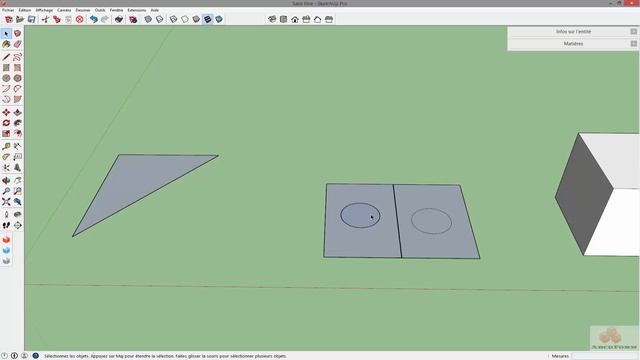Expand the Matières panel

573,44
